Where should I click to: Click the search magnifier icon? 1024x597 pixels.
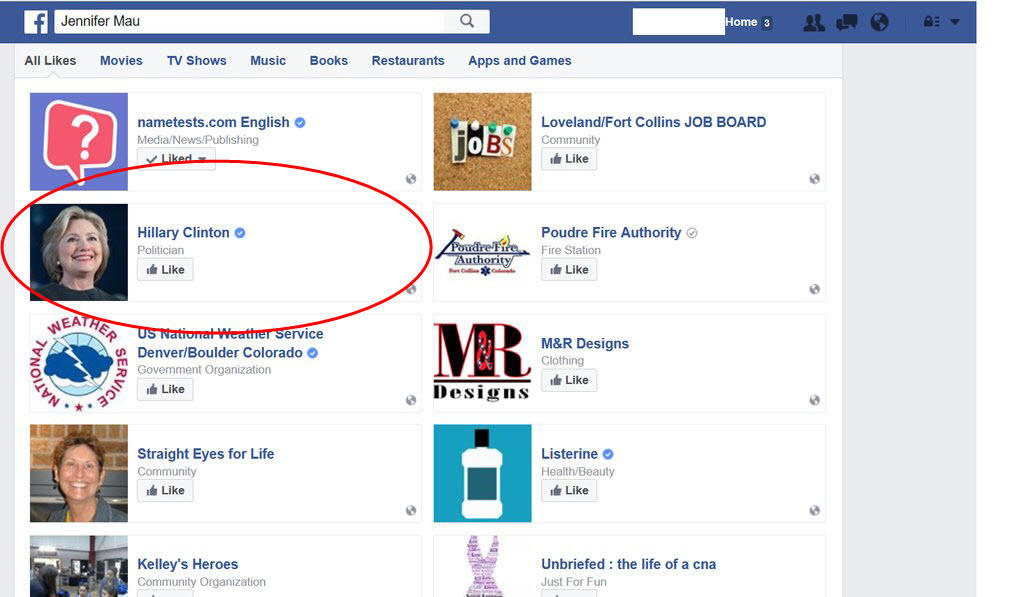pyautogui.click(x=467, y=21)
